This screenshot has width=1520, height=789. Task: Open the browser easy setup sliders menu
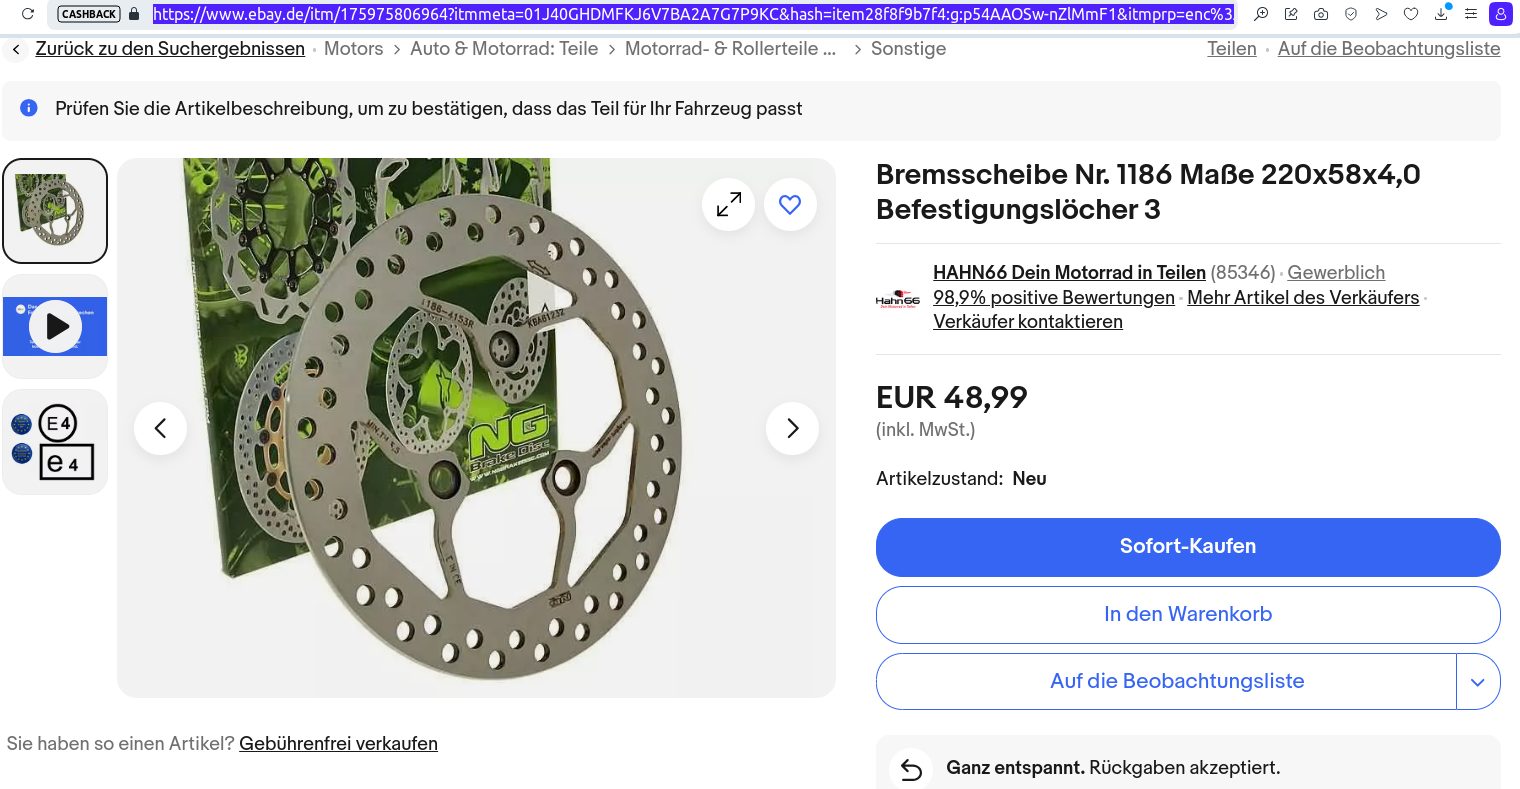(1471, 14)
